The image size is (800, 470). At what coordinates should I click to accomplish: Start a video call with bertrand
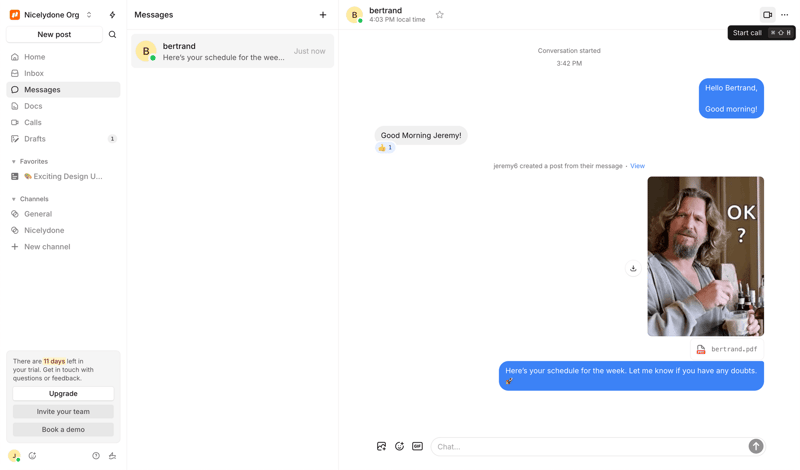pyautogui.click(x=767, y=15)
